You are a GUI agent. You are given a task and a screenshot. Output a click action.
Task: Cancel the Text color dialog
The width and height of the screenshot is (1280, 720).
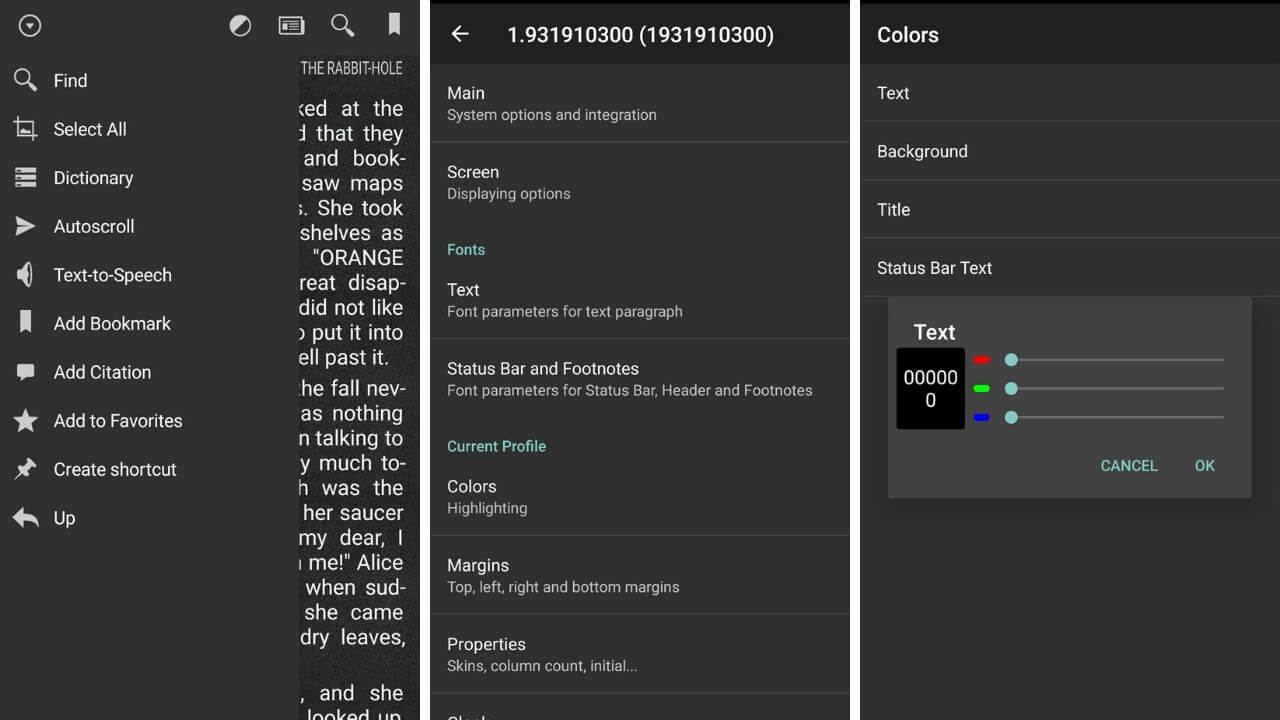(1129, 465)
